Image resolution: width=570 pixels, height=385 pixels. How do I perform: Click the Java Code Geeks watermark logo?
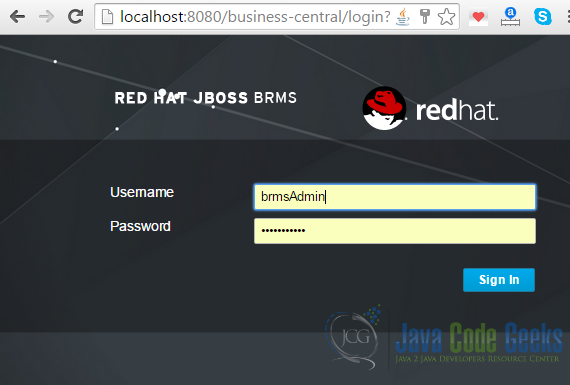pos(443,338)
